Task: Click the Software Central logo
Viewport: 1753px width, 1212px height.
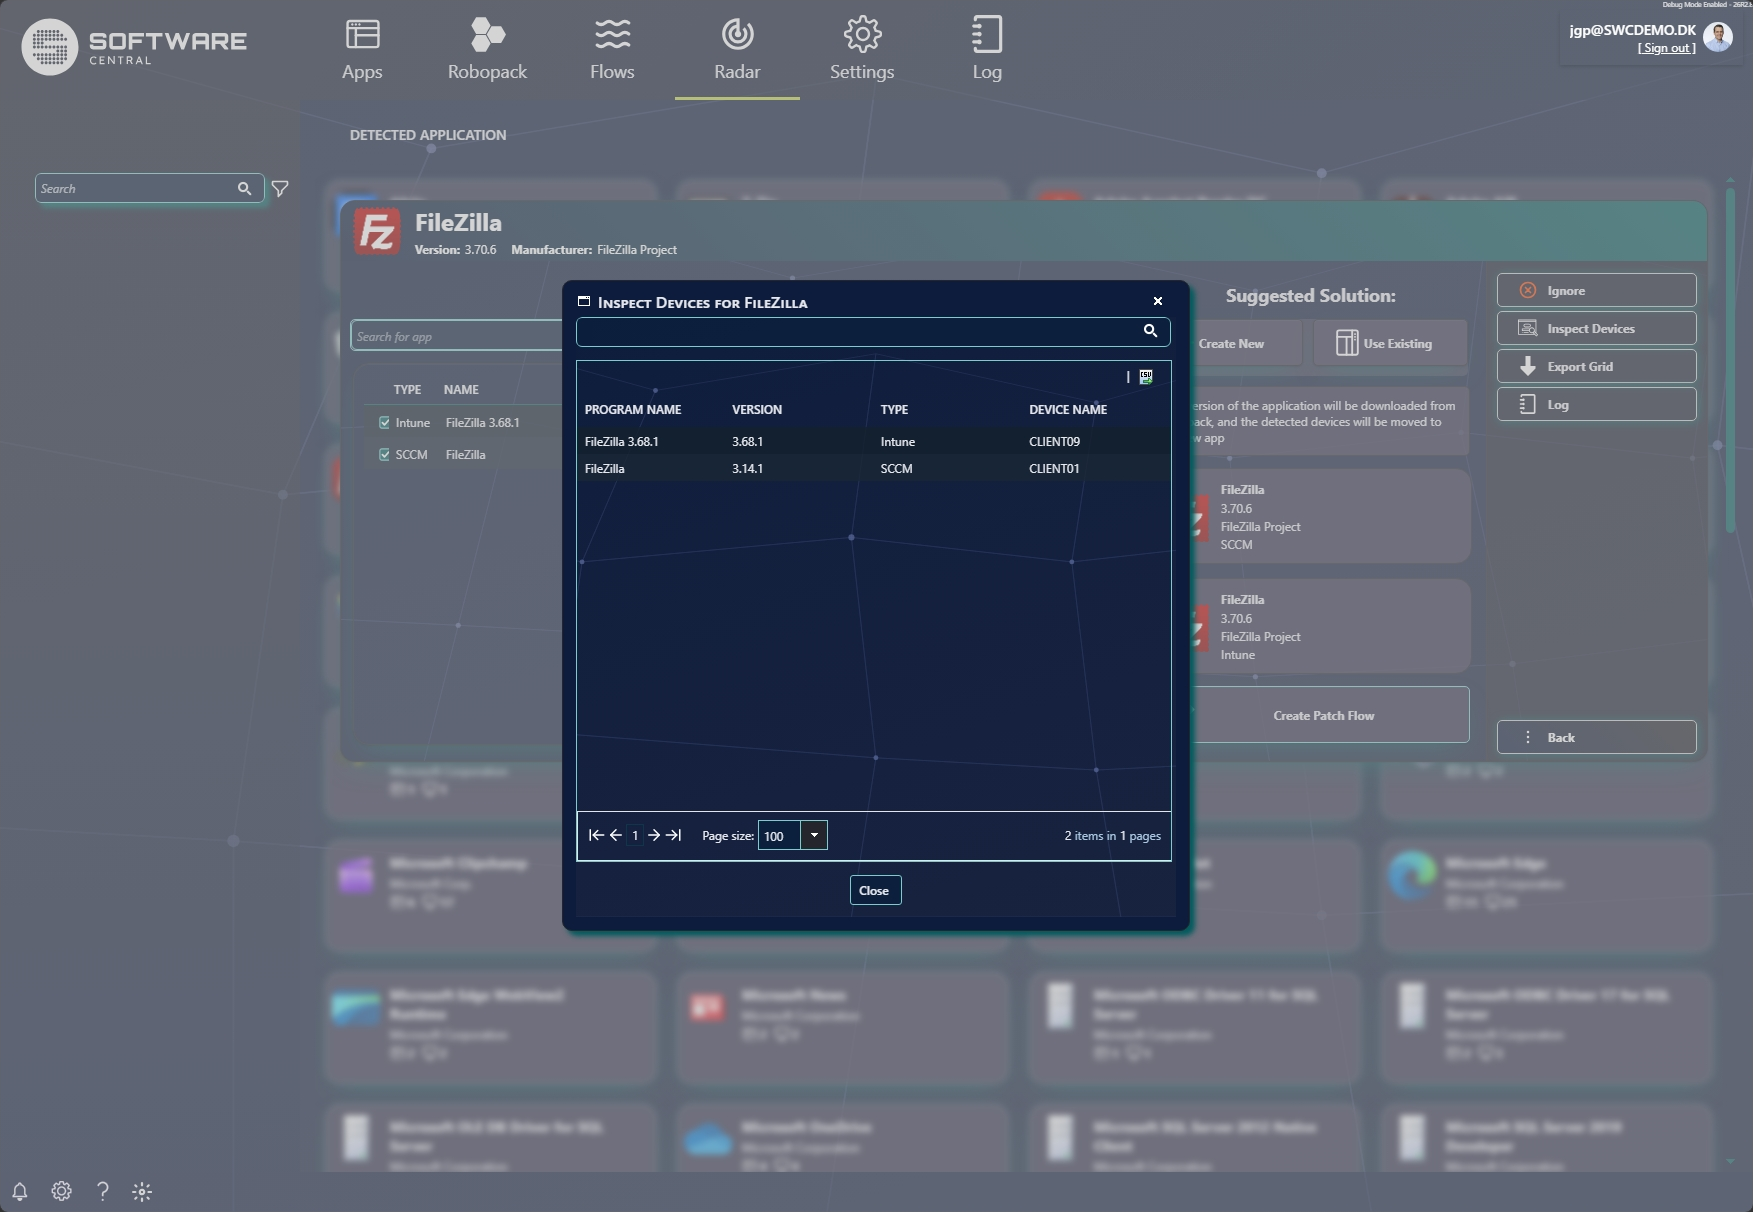Action: 134,47
